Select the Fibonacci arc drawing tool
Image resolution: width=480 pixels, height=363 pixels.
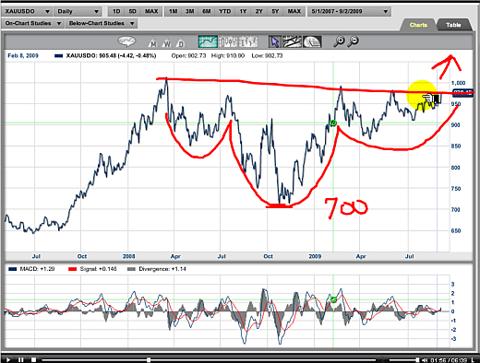[312, 42]
